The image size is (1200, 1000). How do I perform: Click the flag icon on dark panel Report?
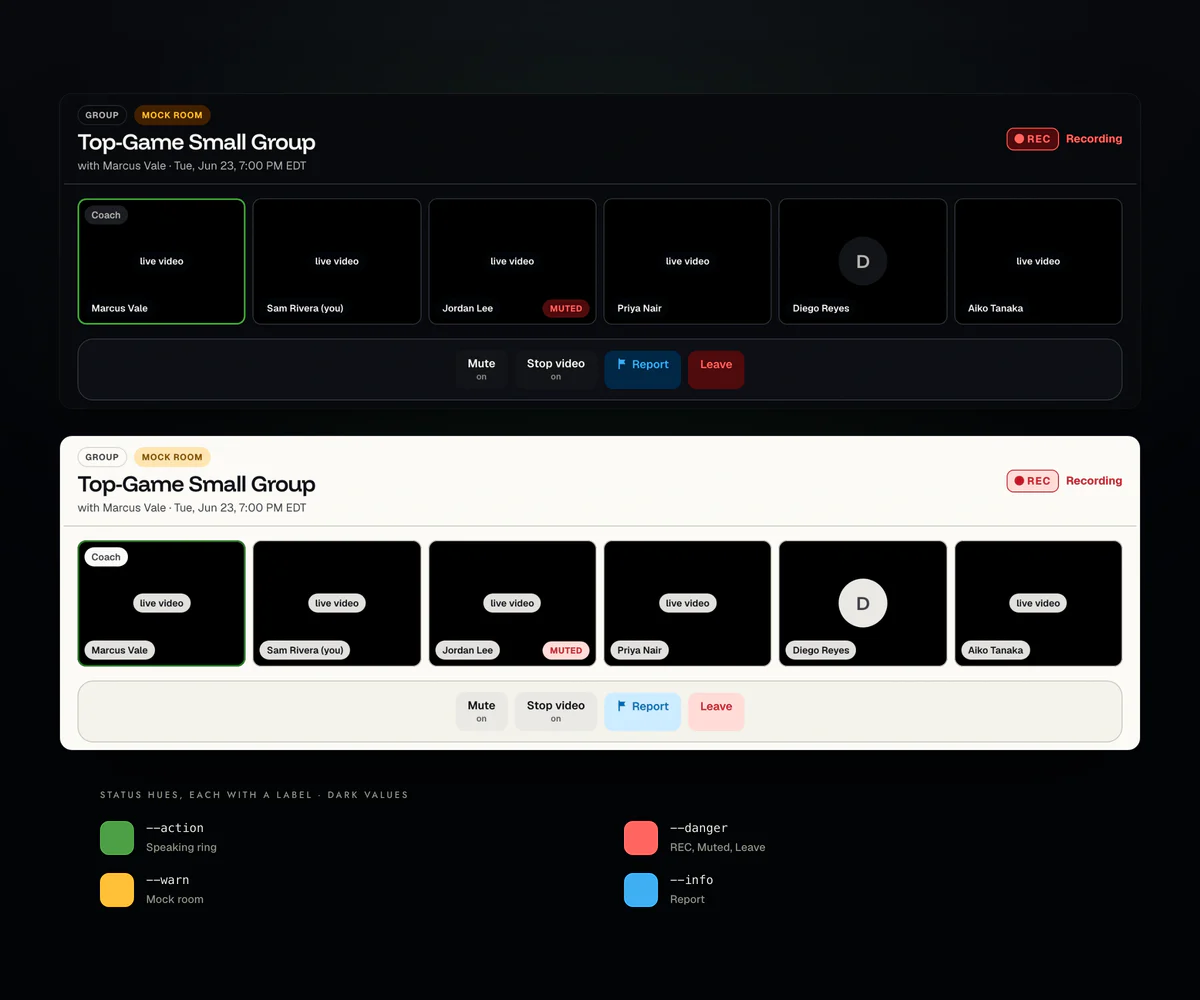[621, 364]
